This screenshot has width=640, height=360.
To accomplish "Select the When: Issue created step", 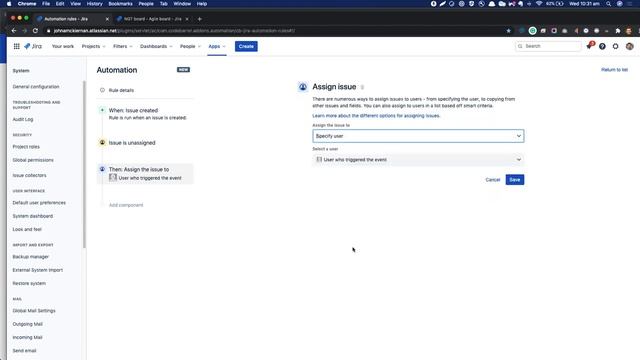I will 145,114.
